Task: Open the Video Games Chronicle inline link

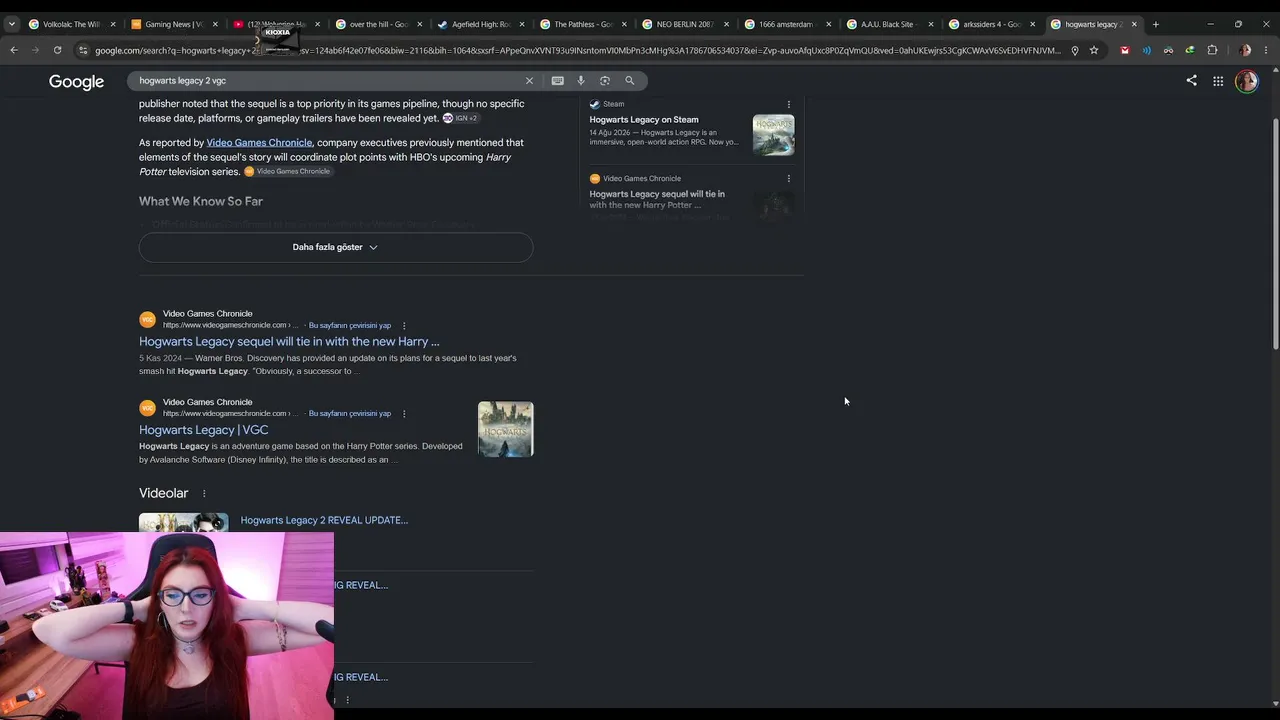Action: (x=259, y=143)
